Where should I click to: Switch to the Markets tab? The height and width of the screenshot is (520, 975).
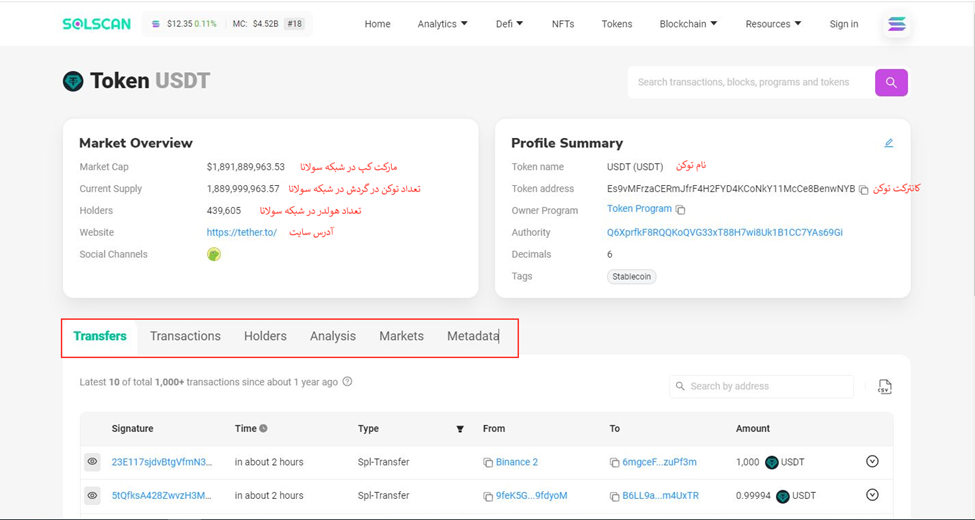tap(402, 336)
